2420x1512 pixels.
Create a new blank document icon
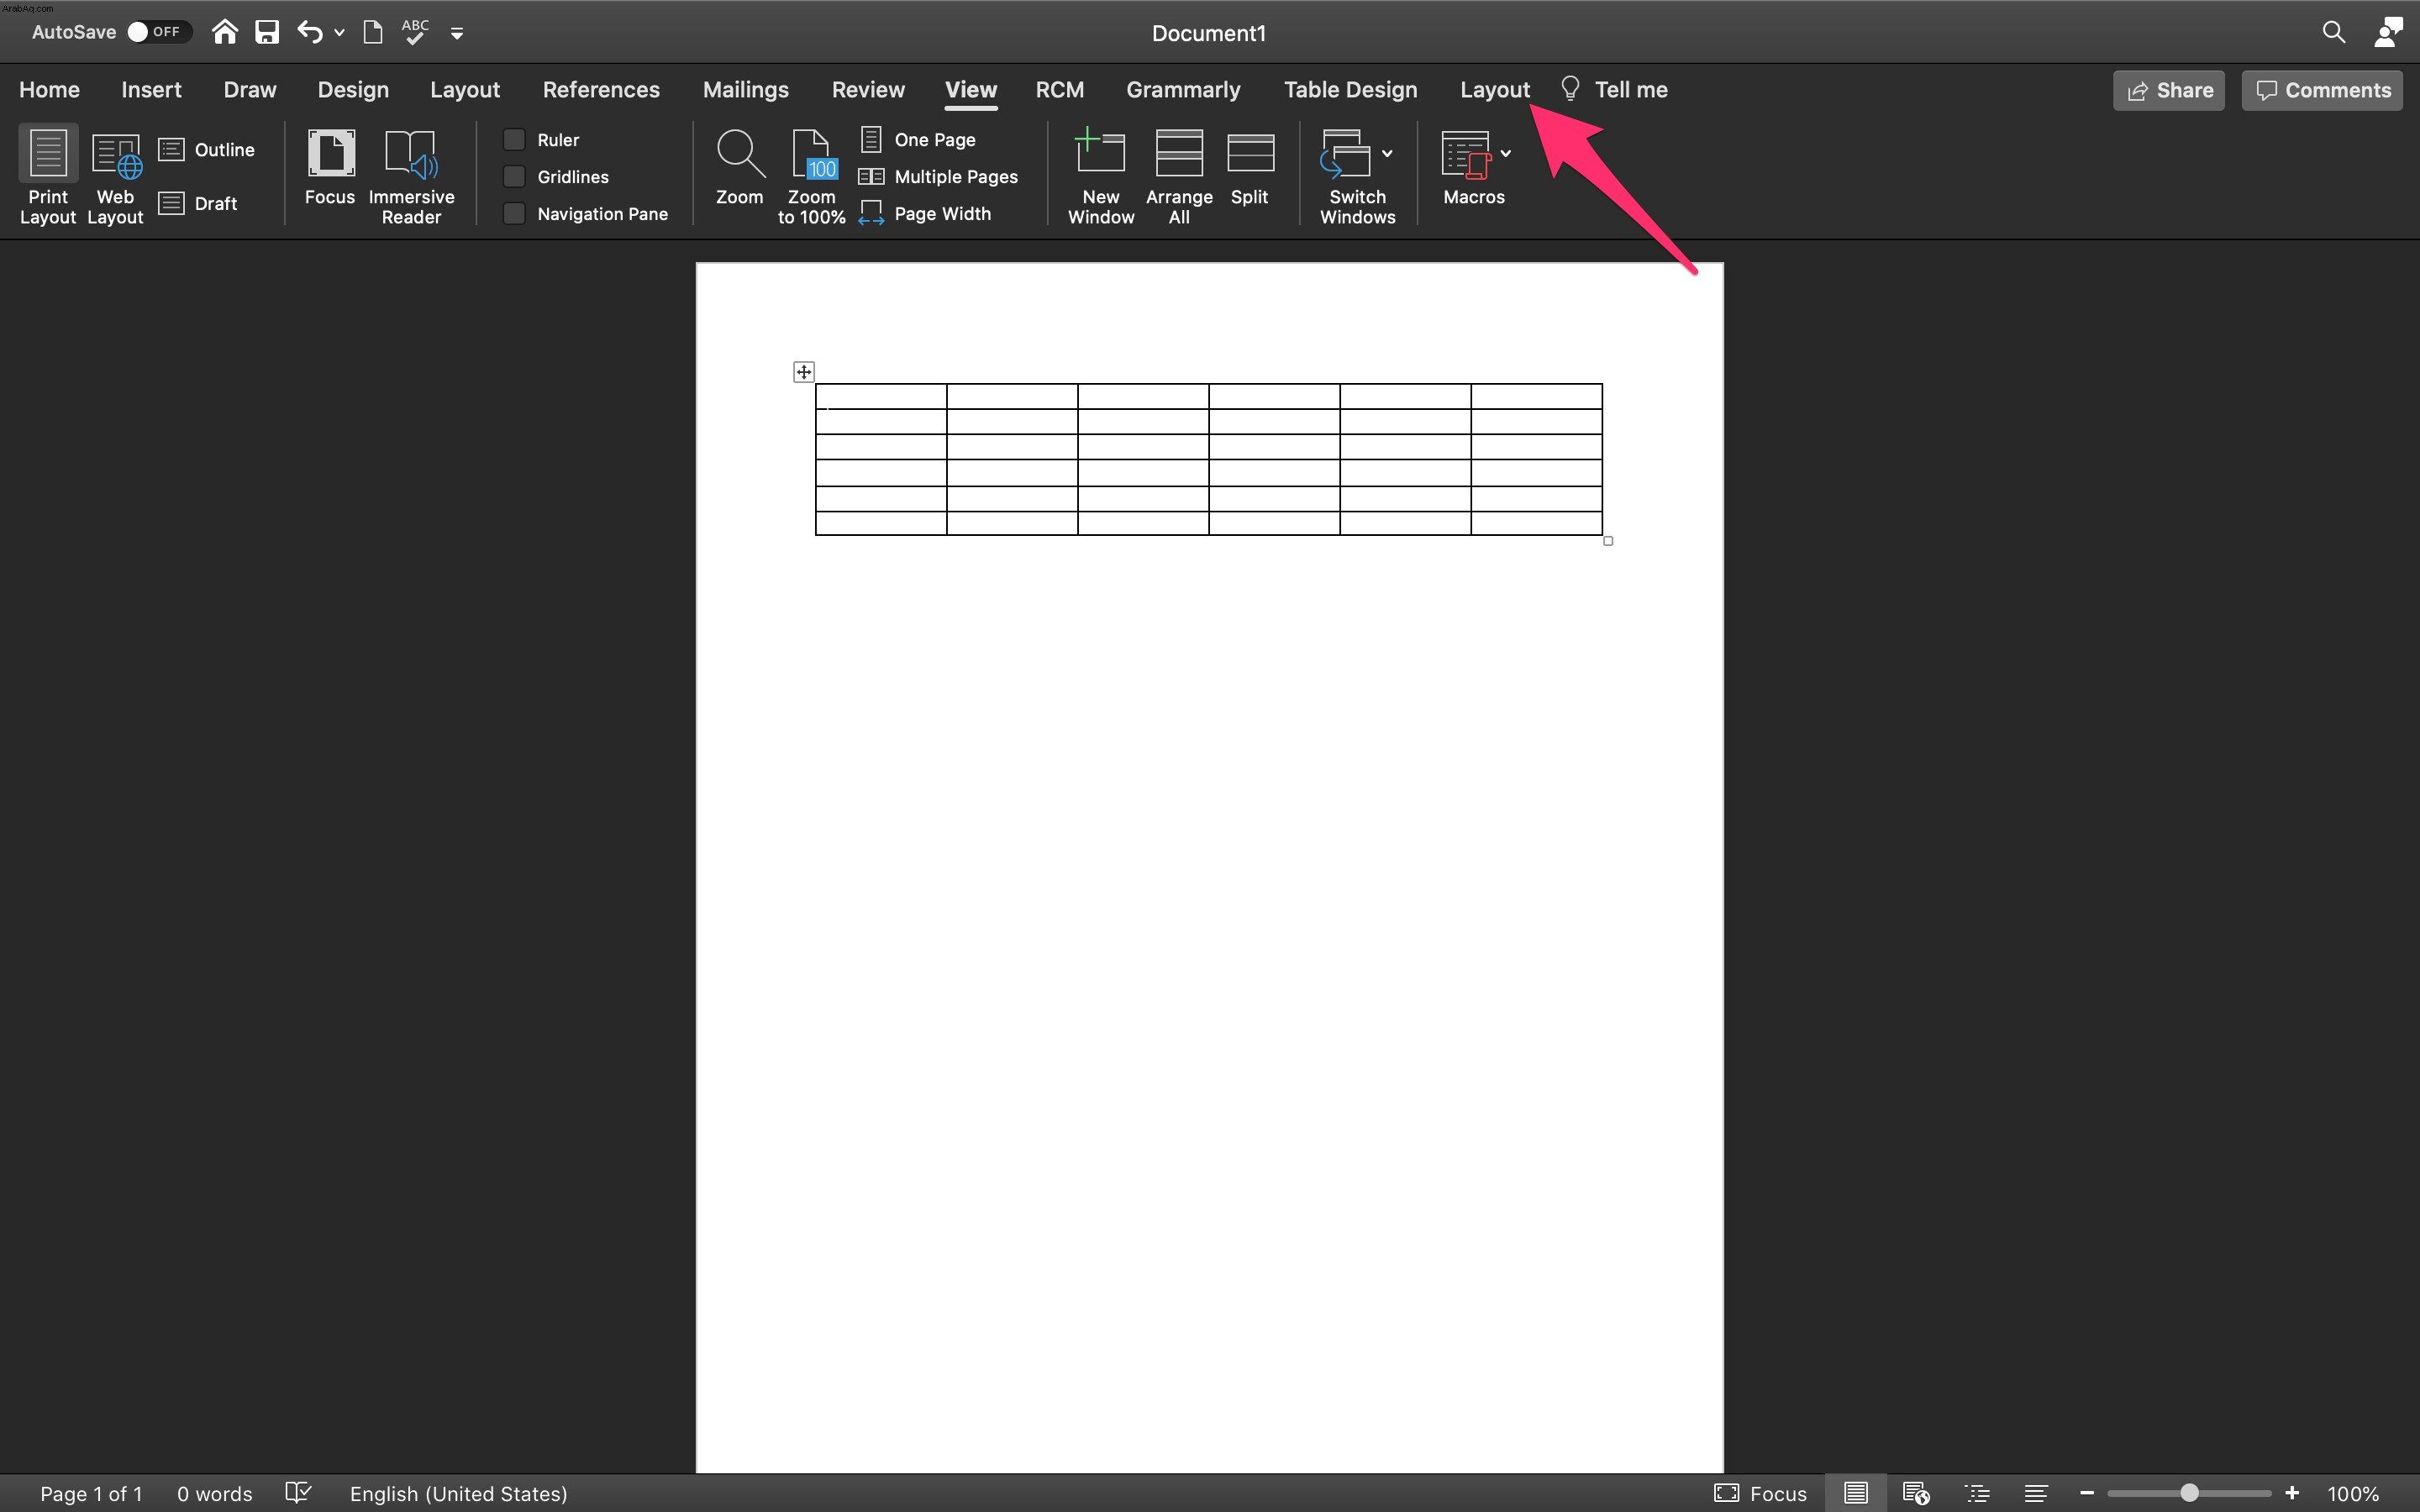372,32
